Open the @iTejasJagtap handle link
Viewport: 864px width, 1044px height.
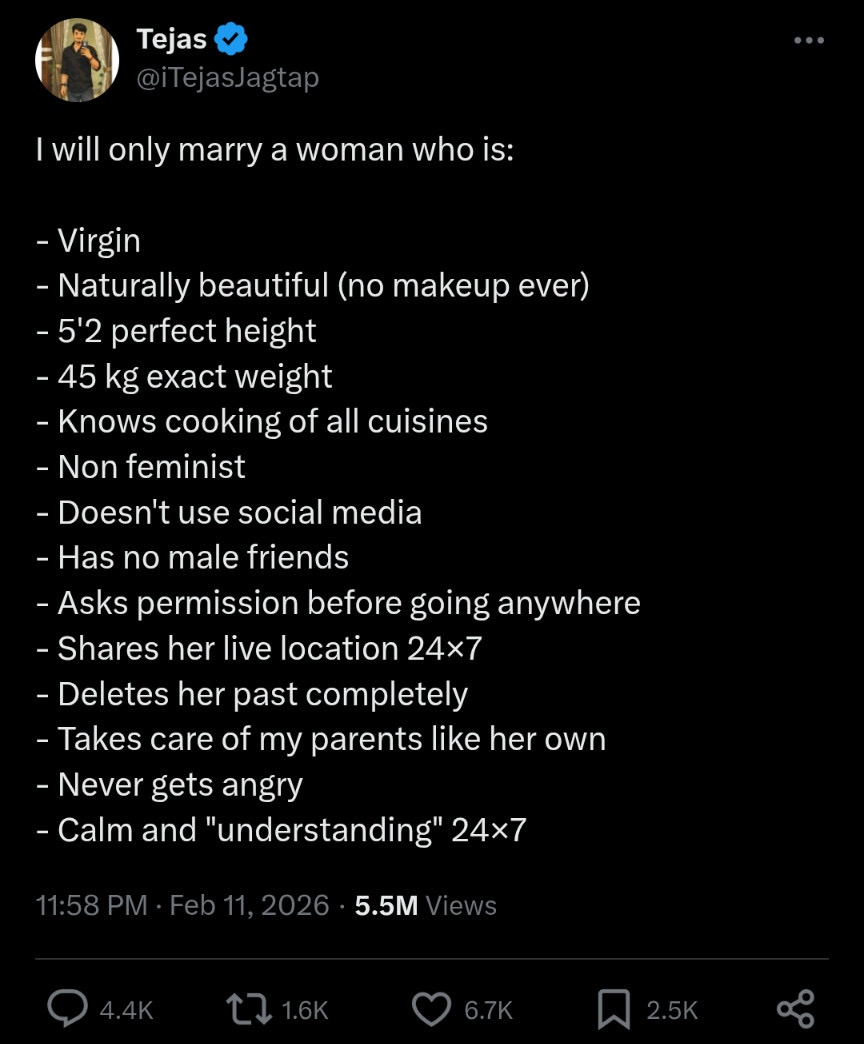coord(227,77)
